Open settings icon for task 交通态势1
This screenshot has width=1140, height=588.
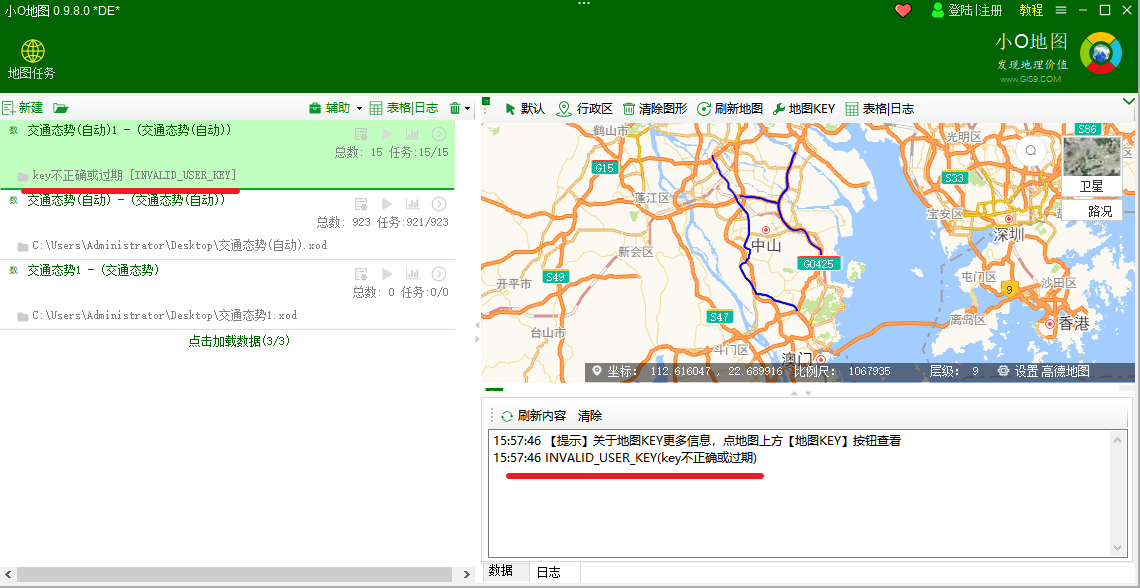click(x=361, y=273)
